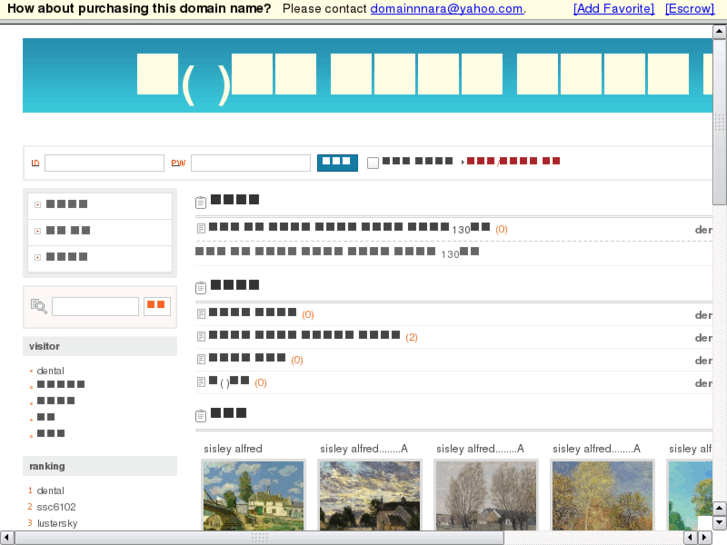The height and width of the screenshot is (545, 727).
Task: Click vertical scrollbar up arrow at top
Action: [x=719, y=32]
